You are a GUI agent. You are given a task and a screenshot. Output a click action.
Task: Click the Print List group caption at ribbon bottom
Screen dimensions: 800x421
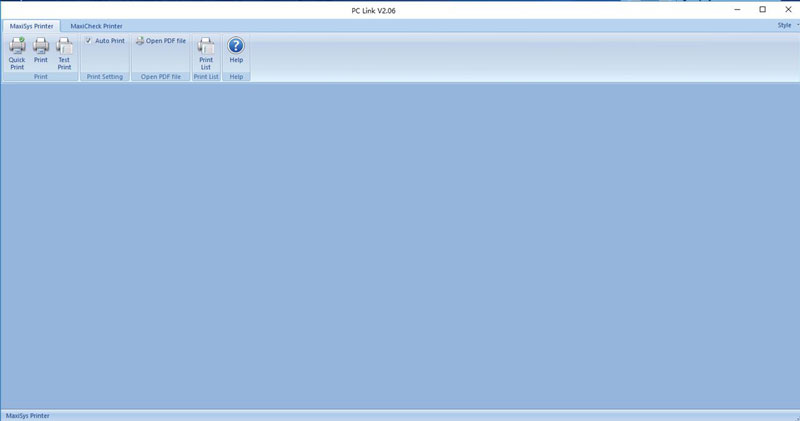(206, 77)
